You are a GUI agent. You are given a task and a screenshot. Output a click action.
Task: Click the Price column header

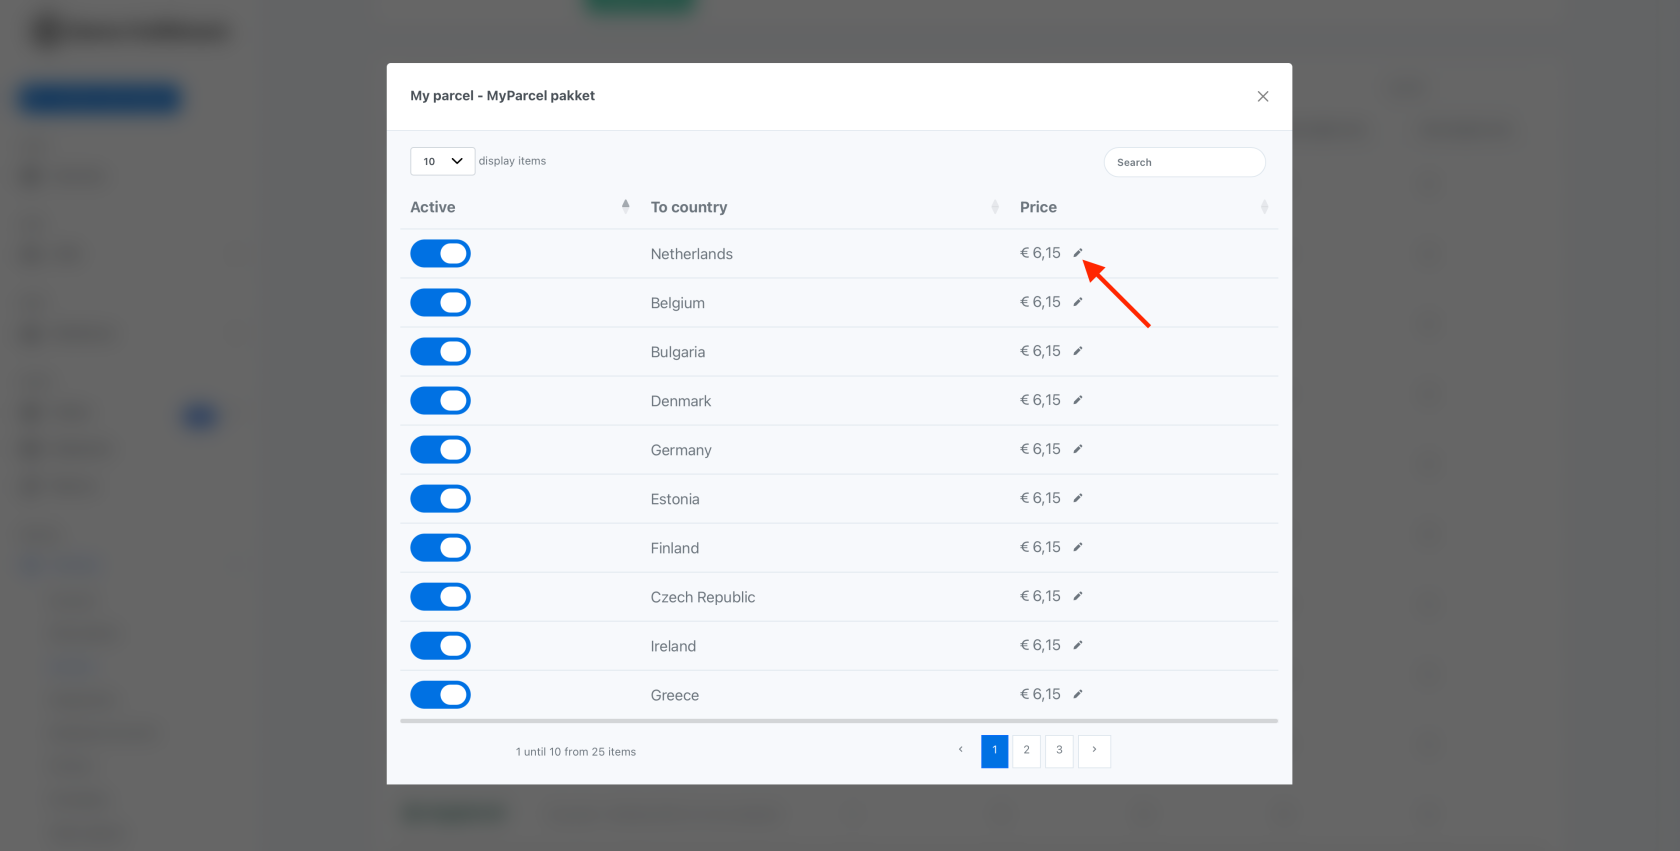(1038, 207)
